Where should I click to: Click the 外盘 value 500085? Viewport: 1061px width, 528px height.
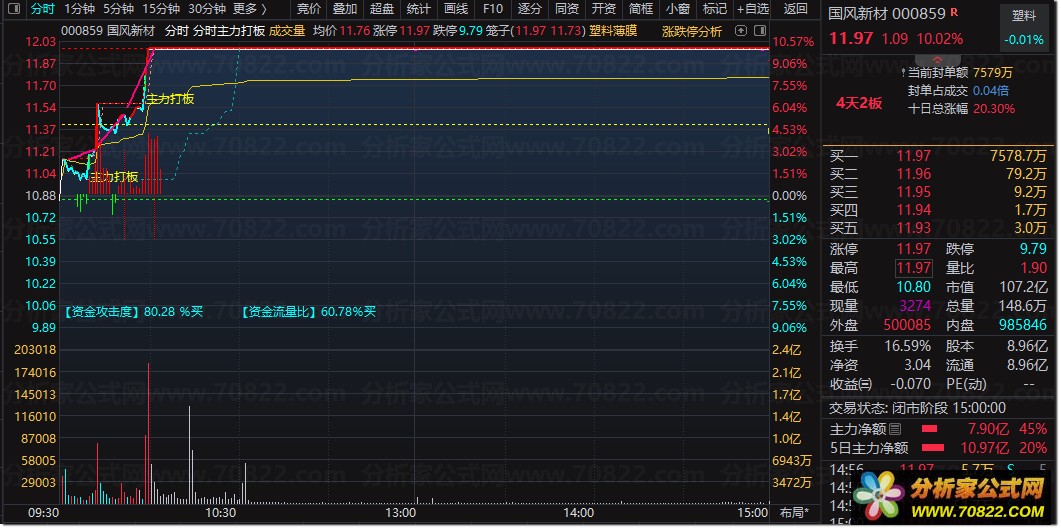(x=907, y=324)
